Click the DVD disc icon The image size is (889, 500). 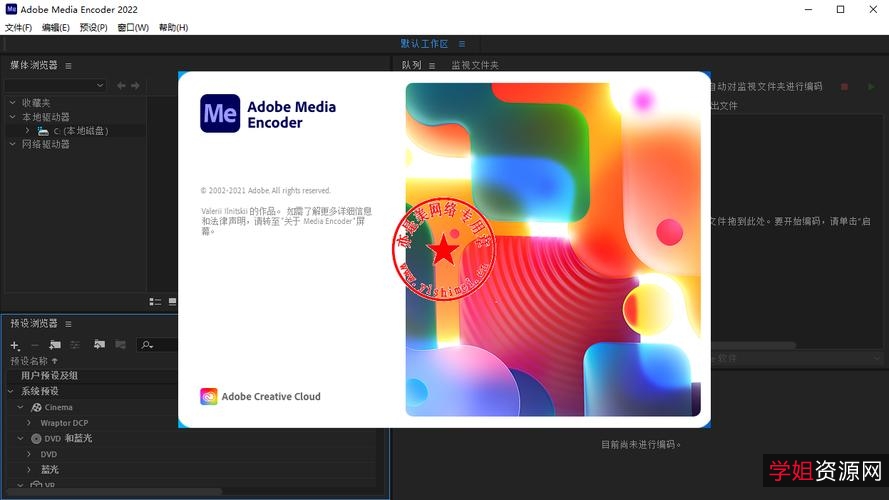(36, 438)
